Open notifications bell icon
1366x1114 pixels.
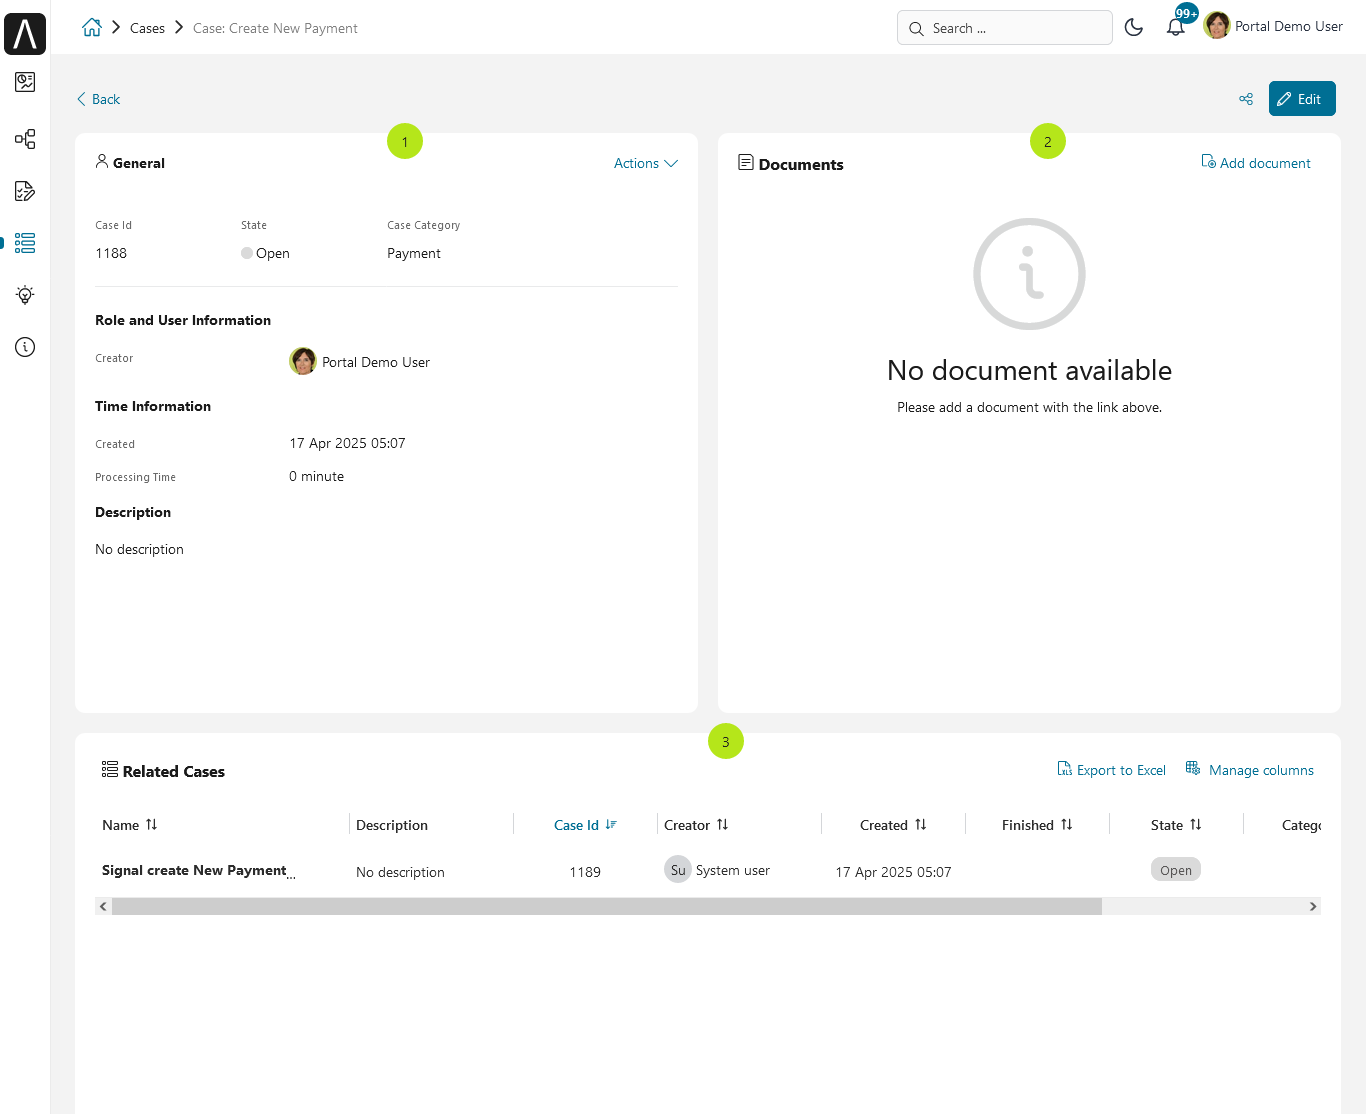(x=1176, y=28)
